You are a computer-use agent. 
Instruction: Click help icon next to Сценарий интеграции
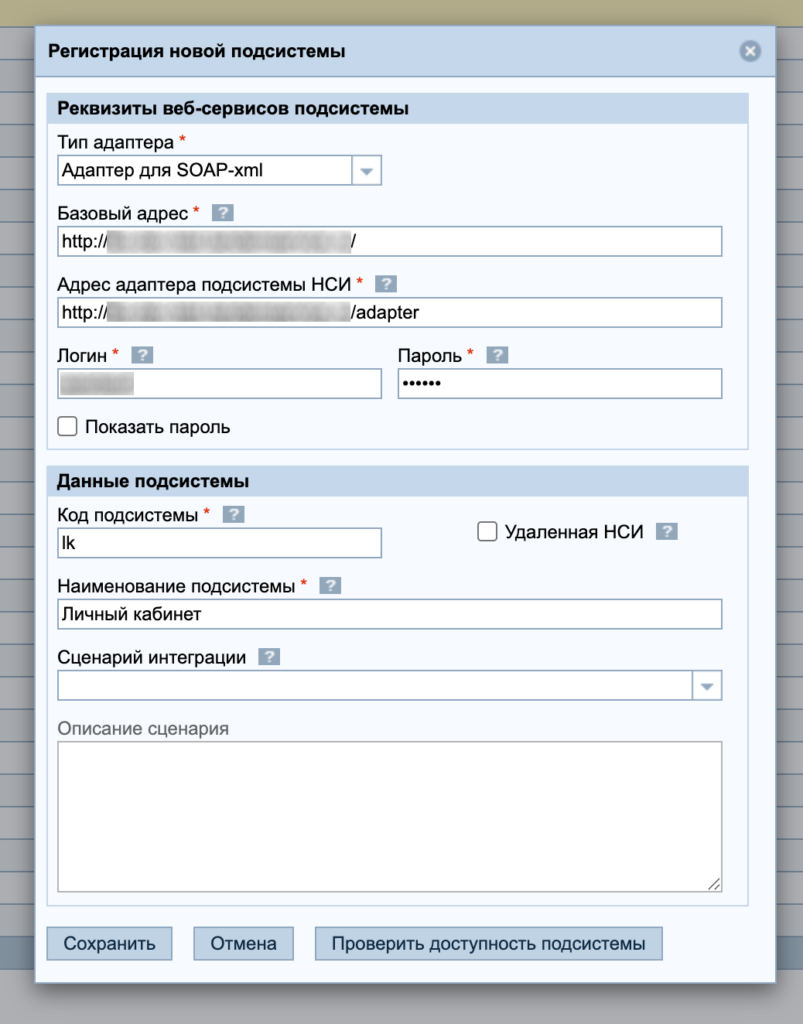269,657
